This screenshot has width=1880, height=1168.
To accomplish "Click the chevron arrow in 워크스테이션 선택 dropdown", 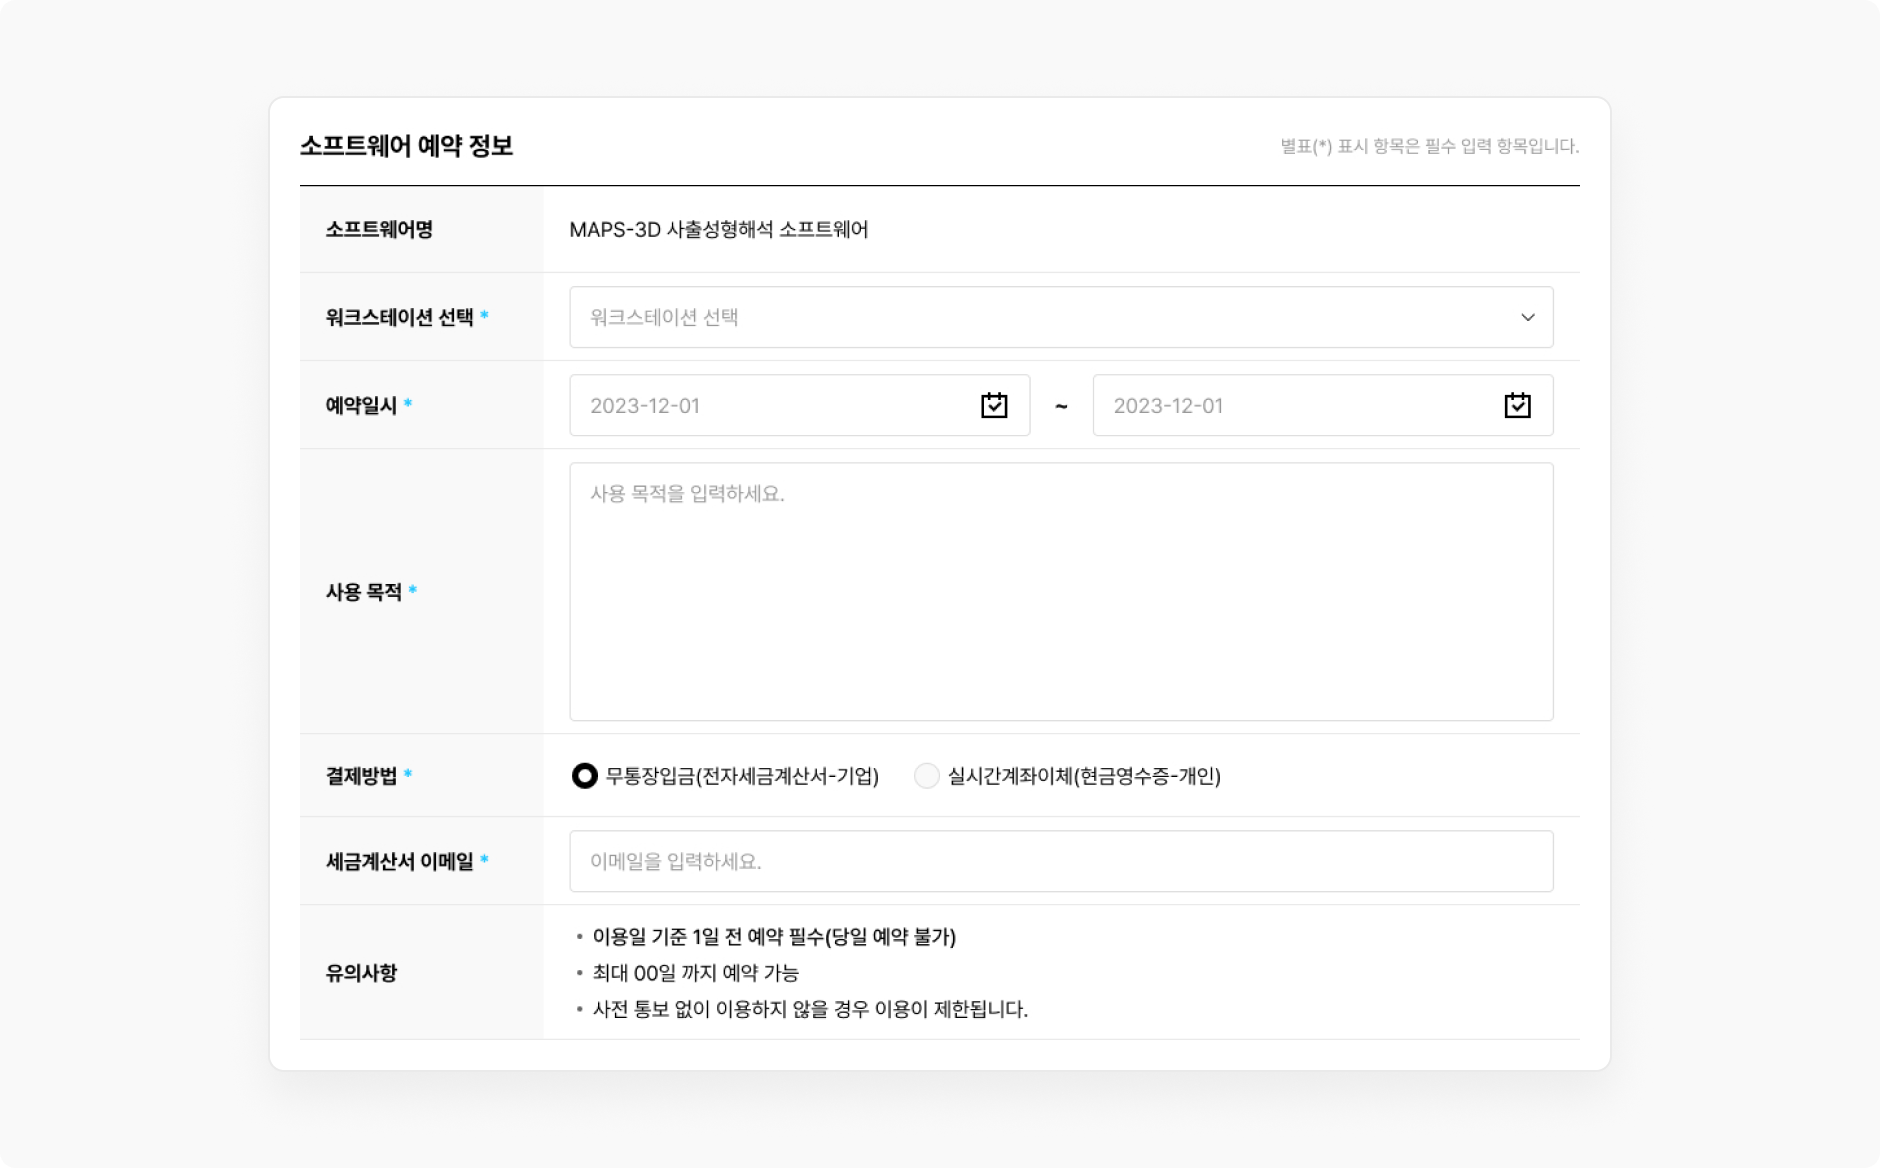I will pos(1527,317).
